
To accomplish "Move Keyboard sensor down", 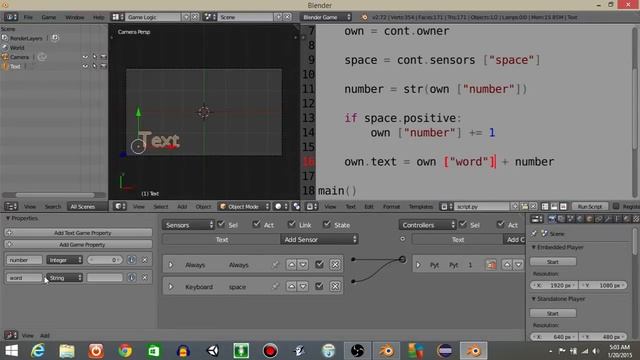I will (303, 287).
